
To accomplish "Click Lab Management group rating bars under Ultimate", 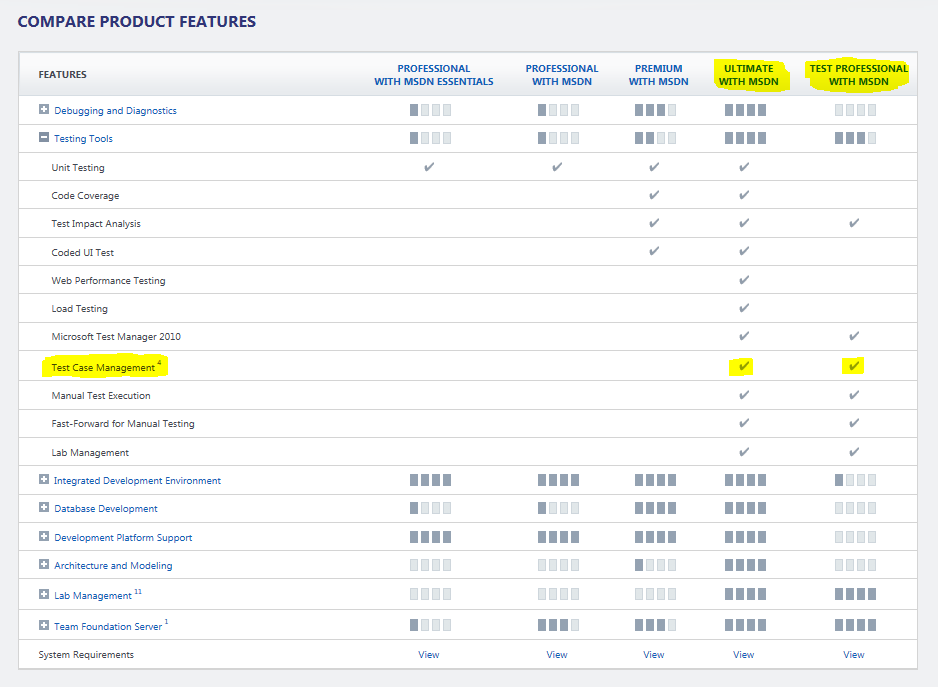I will (x=745, y=594).
